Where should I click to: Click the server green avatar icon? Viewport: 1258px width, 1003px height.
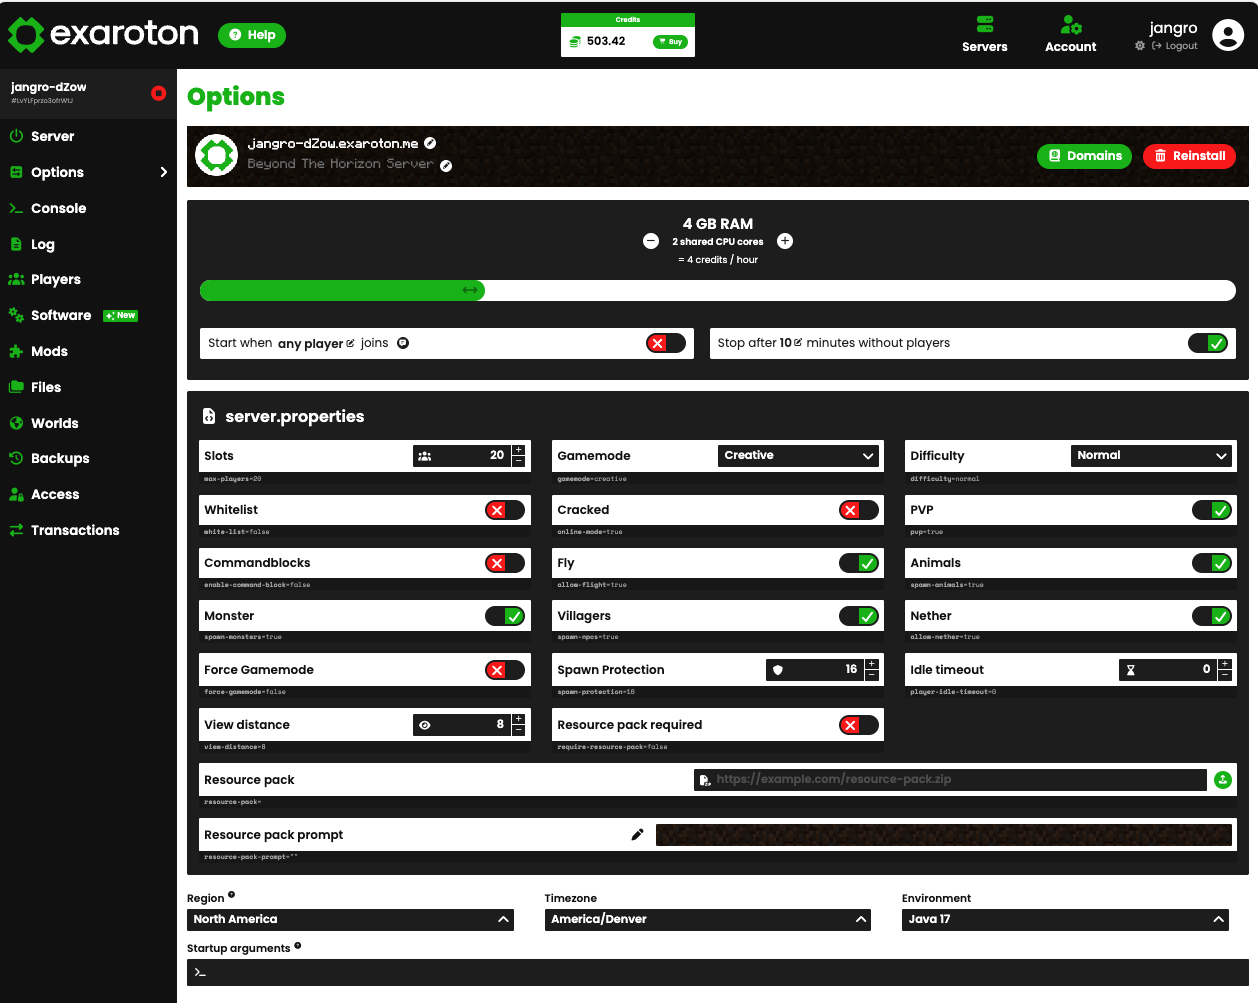216,155
